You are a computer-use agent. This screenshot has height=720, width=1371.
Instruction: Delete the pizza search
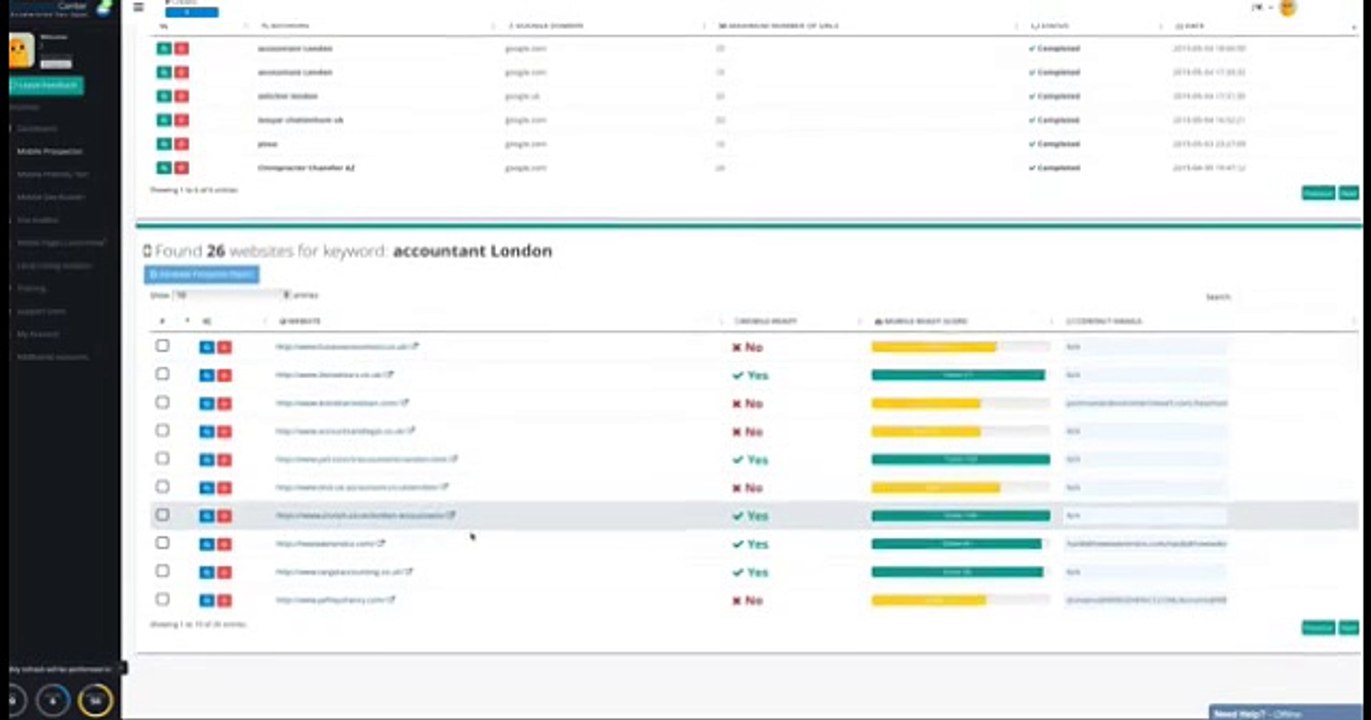(181, 144)
